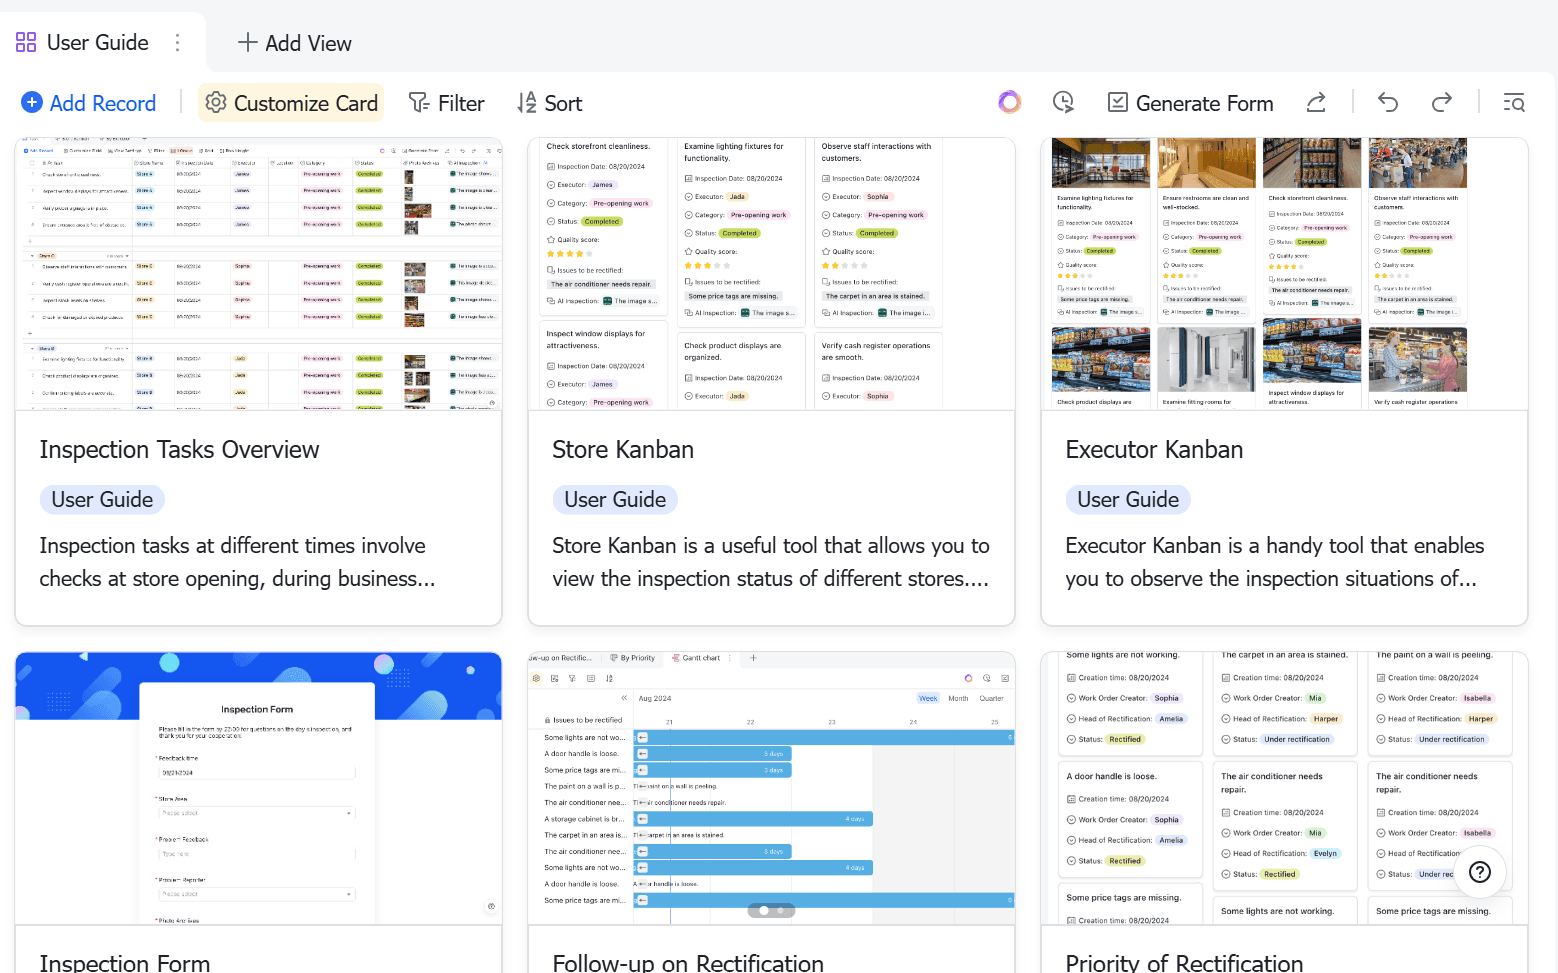Click the colorful AI assistant ring icon

1010,102
